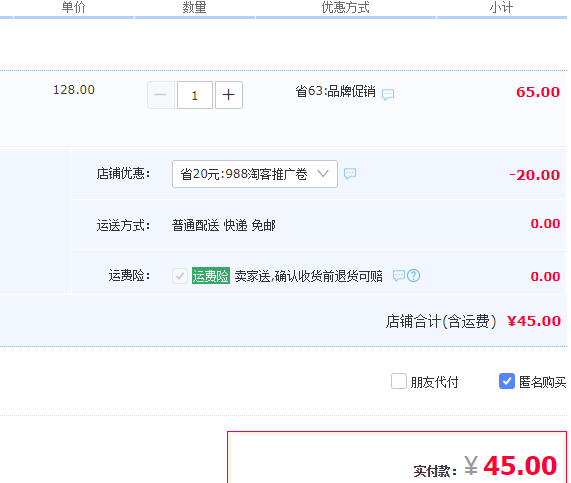Click the 实付款 final amount 45.00
The image size is (571, 483).
click(520, 466)
